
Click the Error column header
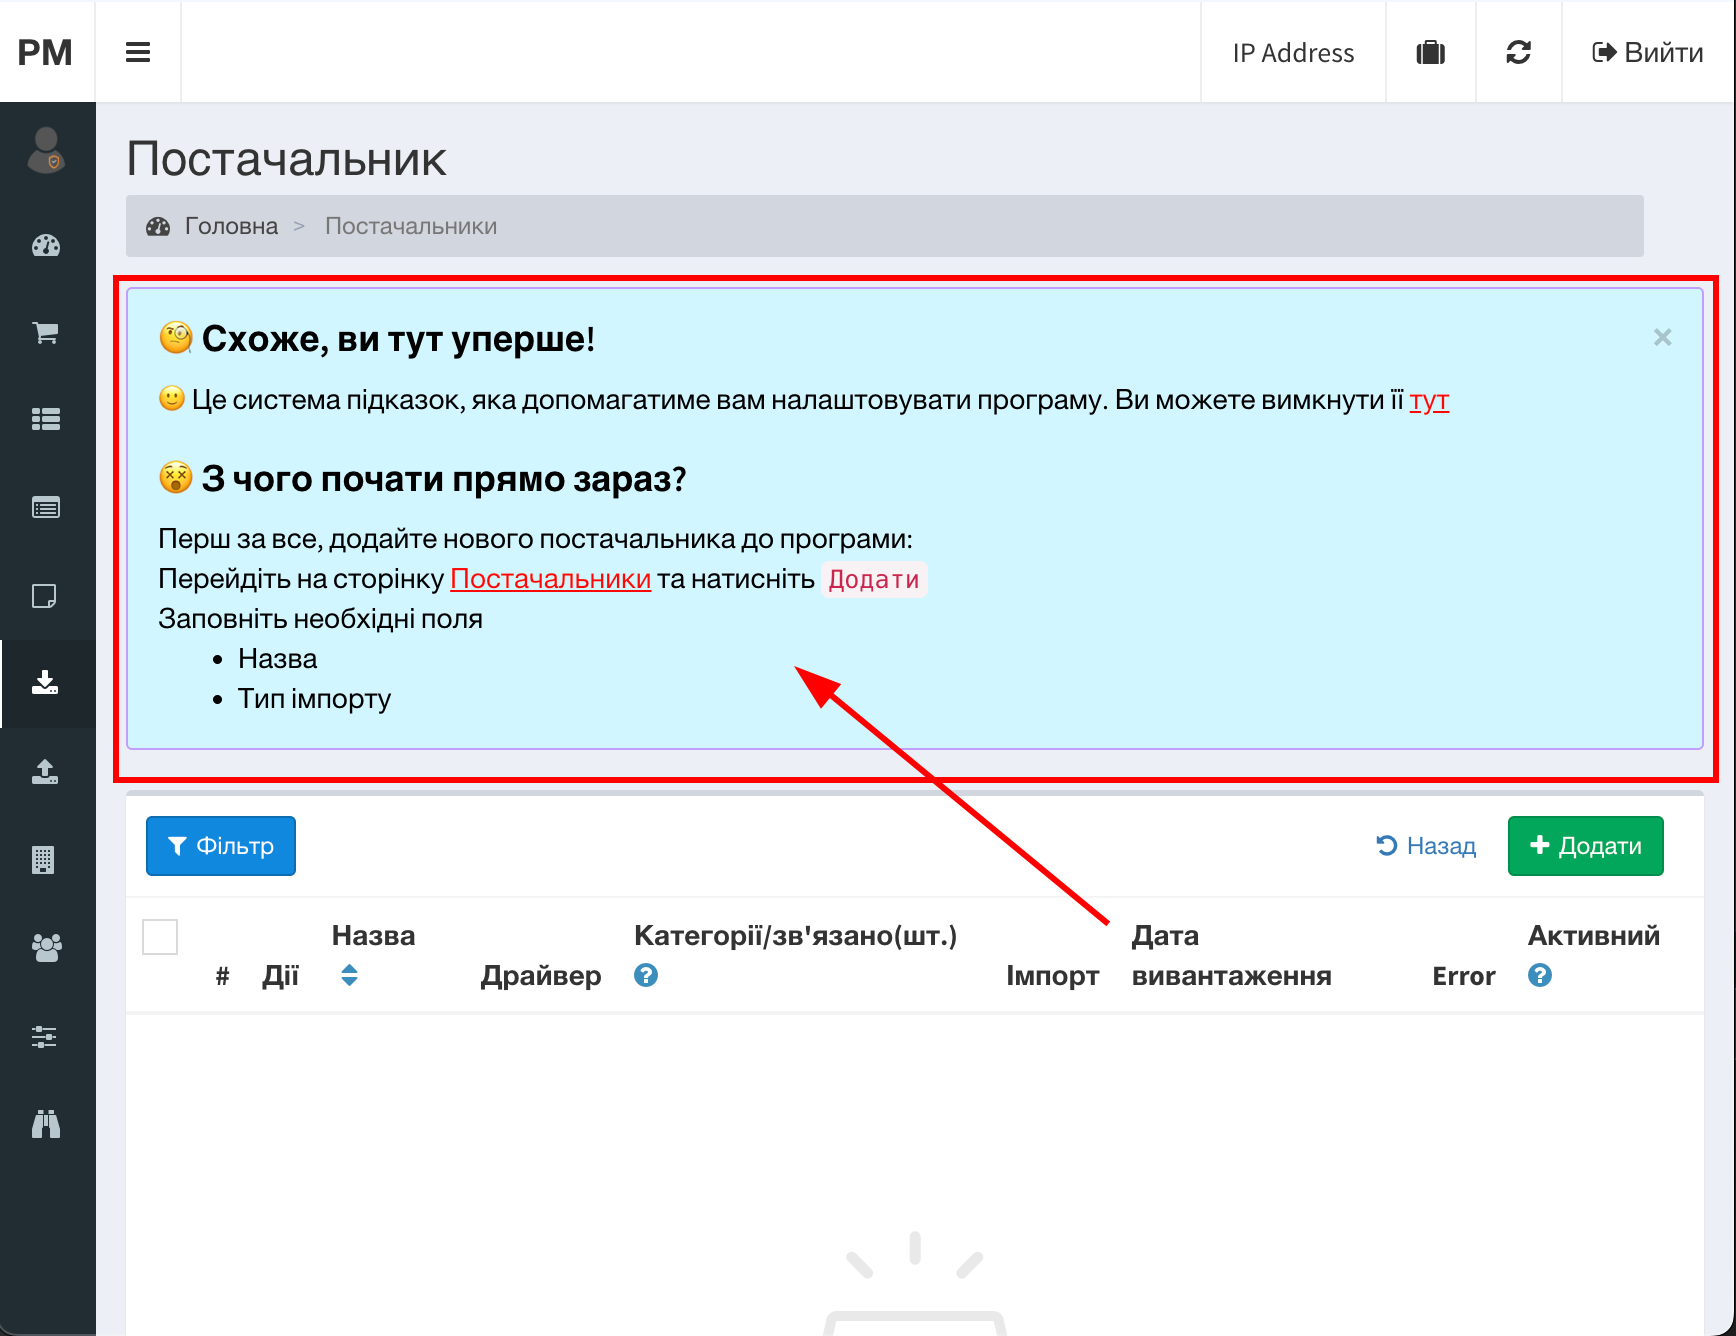[x=1464, y=976]
